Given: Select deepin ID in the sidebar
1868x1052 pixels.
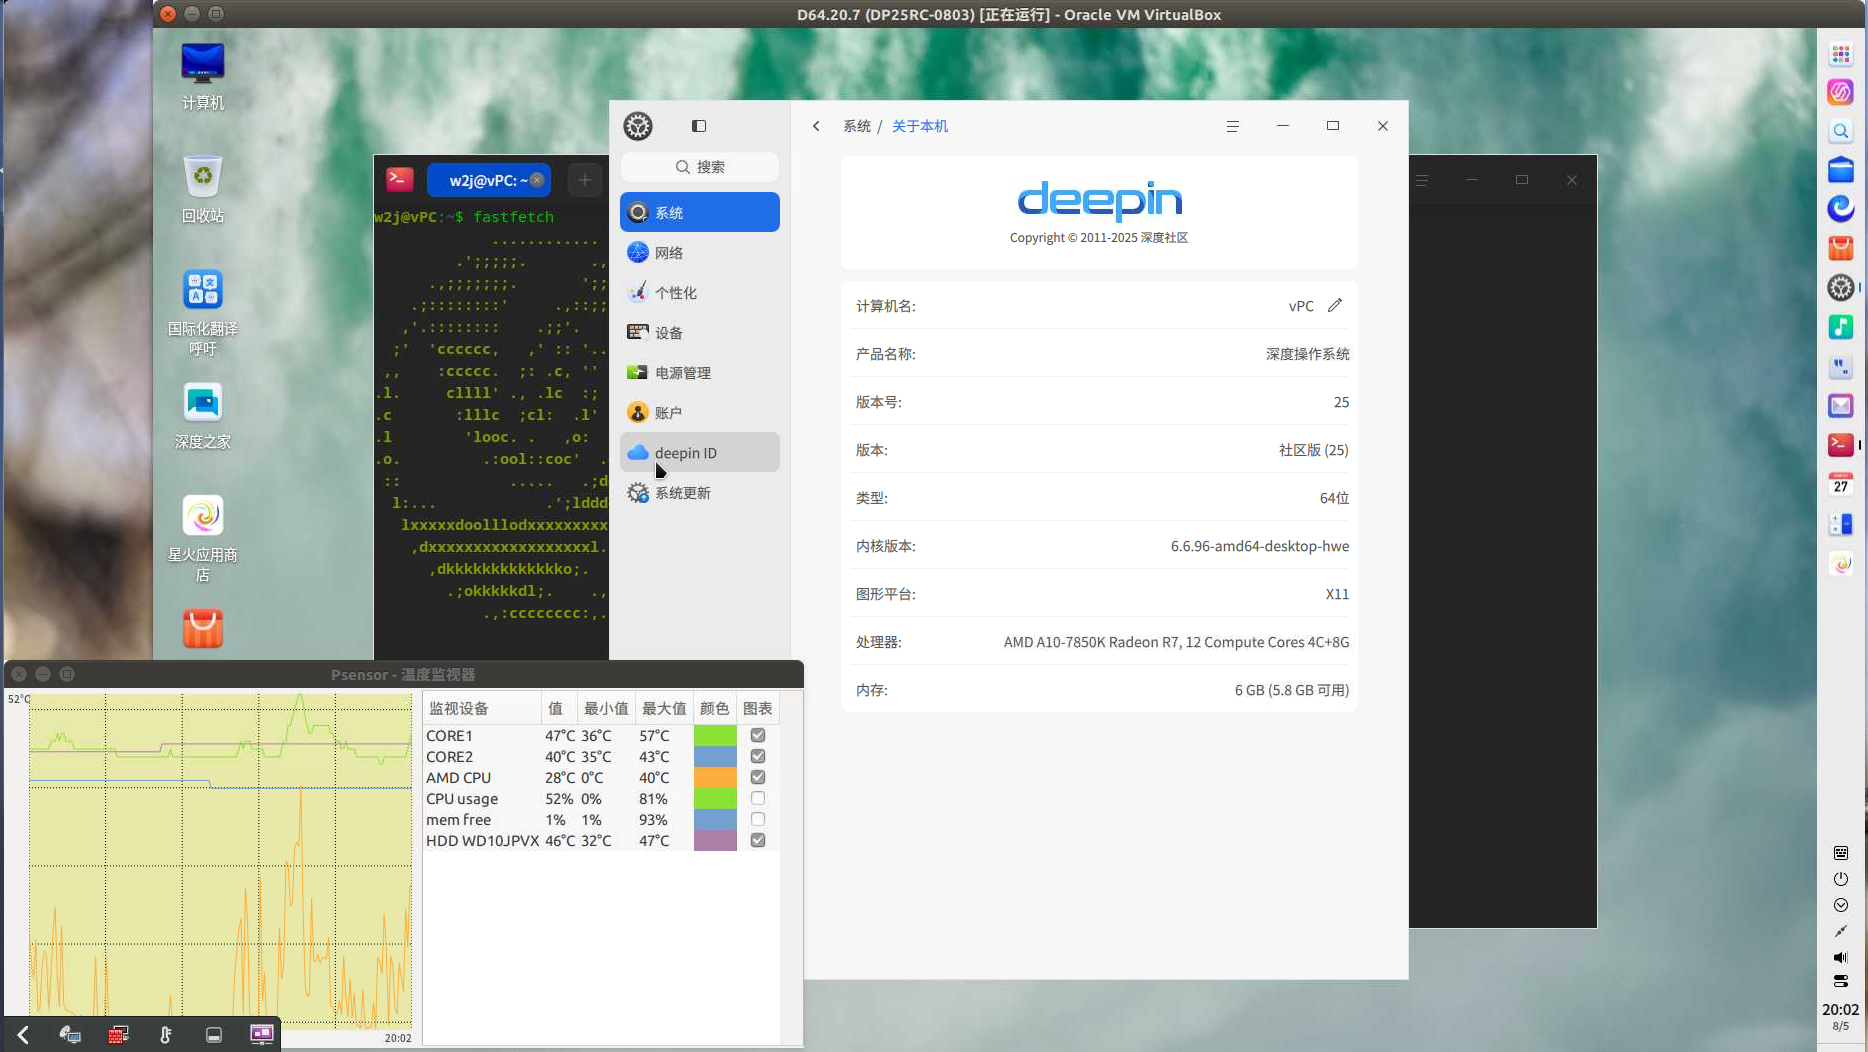Looking at the screenshot, I should click(699, 452).
